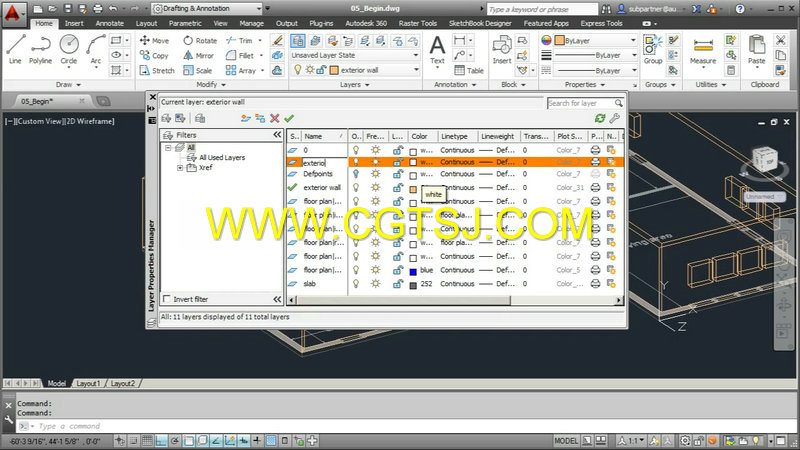Click the Move tool
Viewport: 800px width, 450px height.
pos(154,40)
